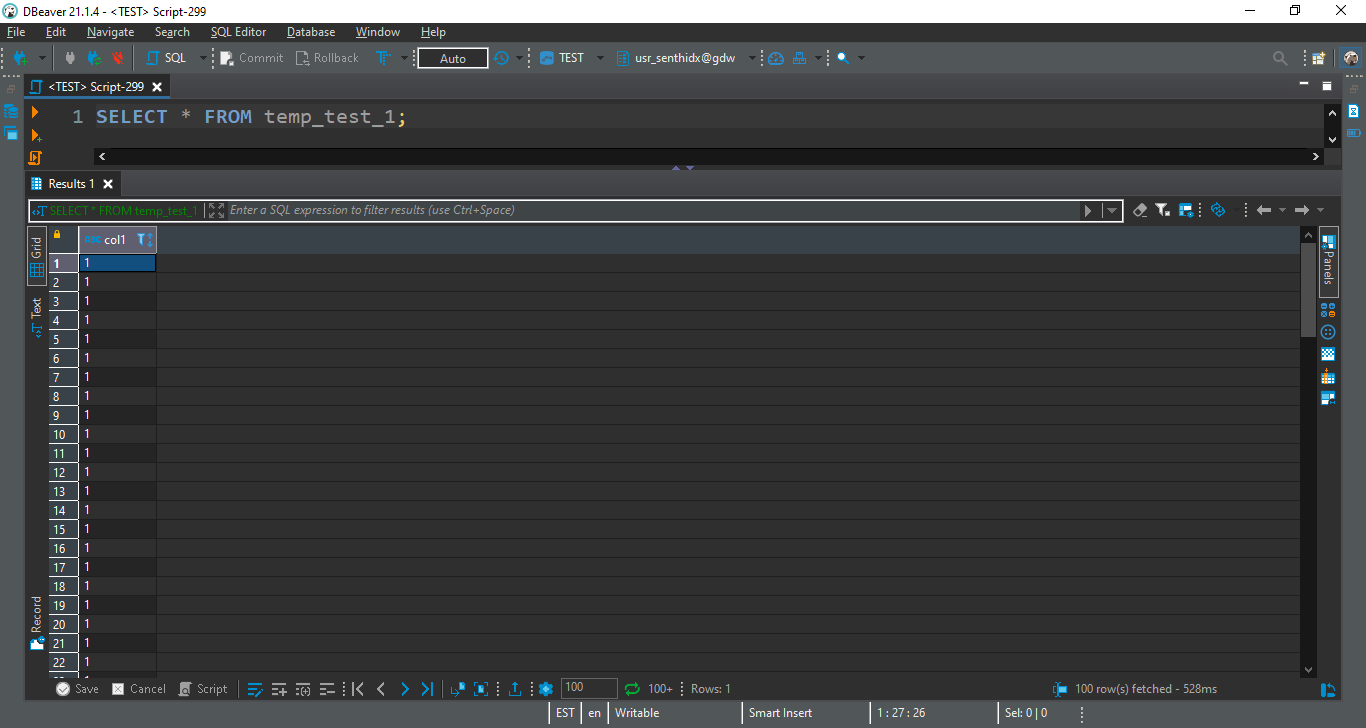Open the dashboard gauge icon in toolbar
This screenshot has height=728, width=1366.
click(776, 58)
